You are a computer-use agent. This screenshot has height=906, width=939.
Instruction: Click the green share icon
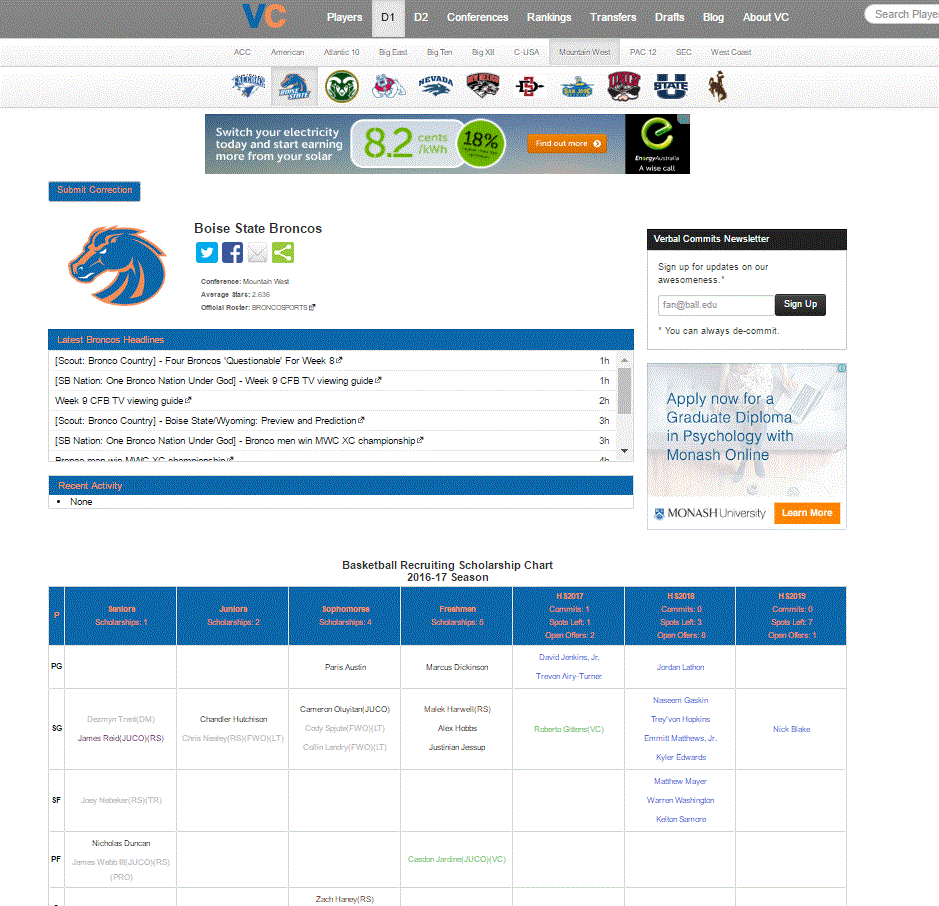point(283,253)
